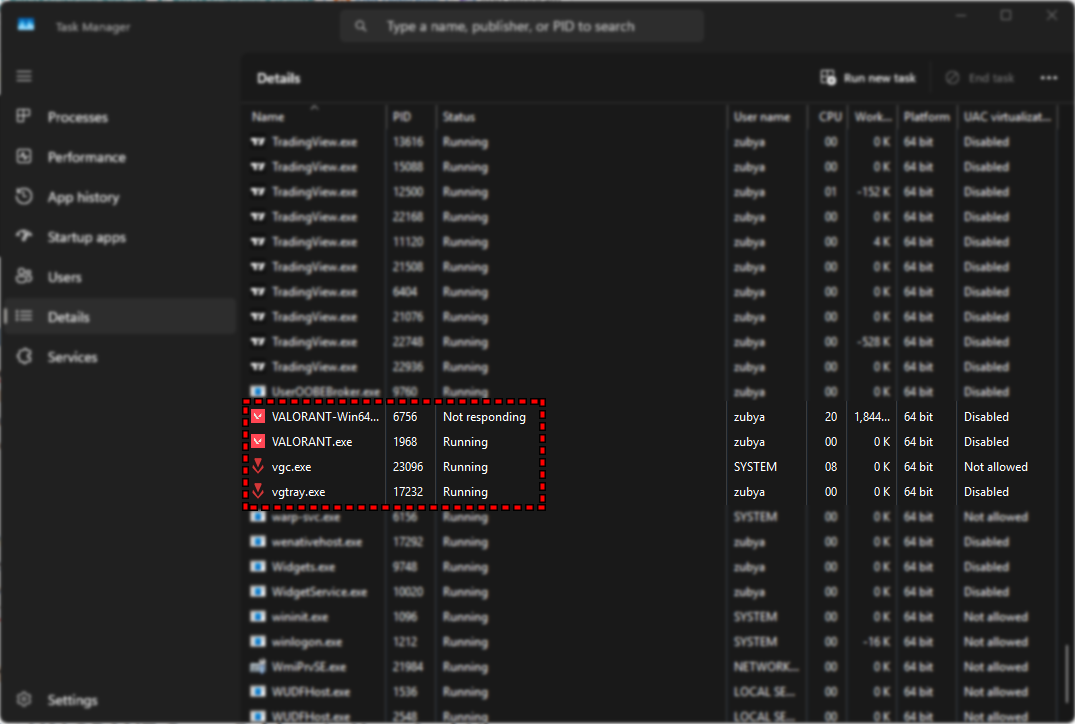Viewport: 1075px width, 724px height.
Task: Sort by the User name column
Action: [761, 117]
